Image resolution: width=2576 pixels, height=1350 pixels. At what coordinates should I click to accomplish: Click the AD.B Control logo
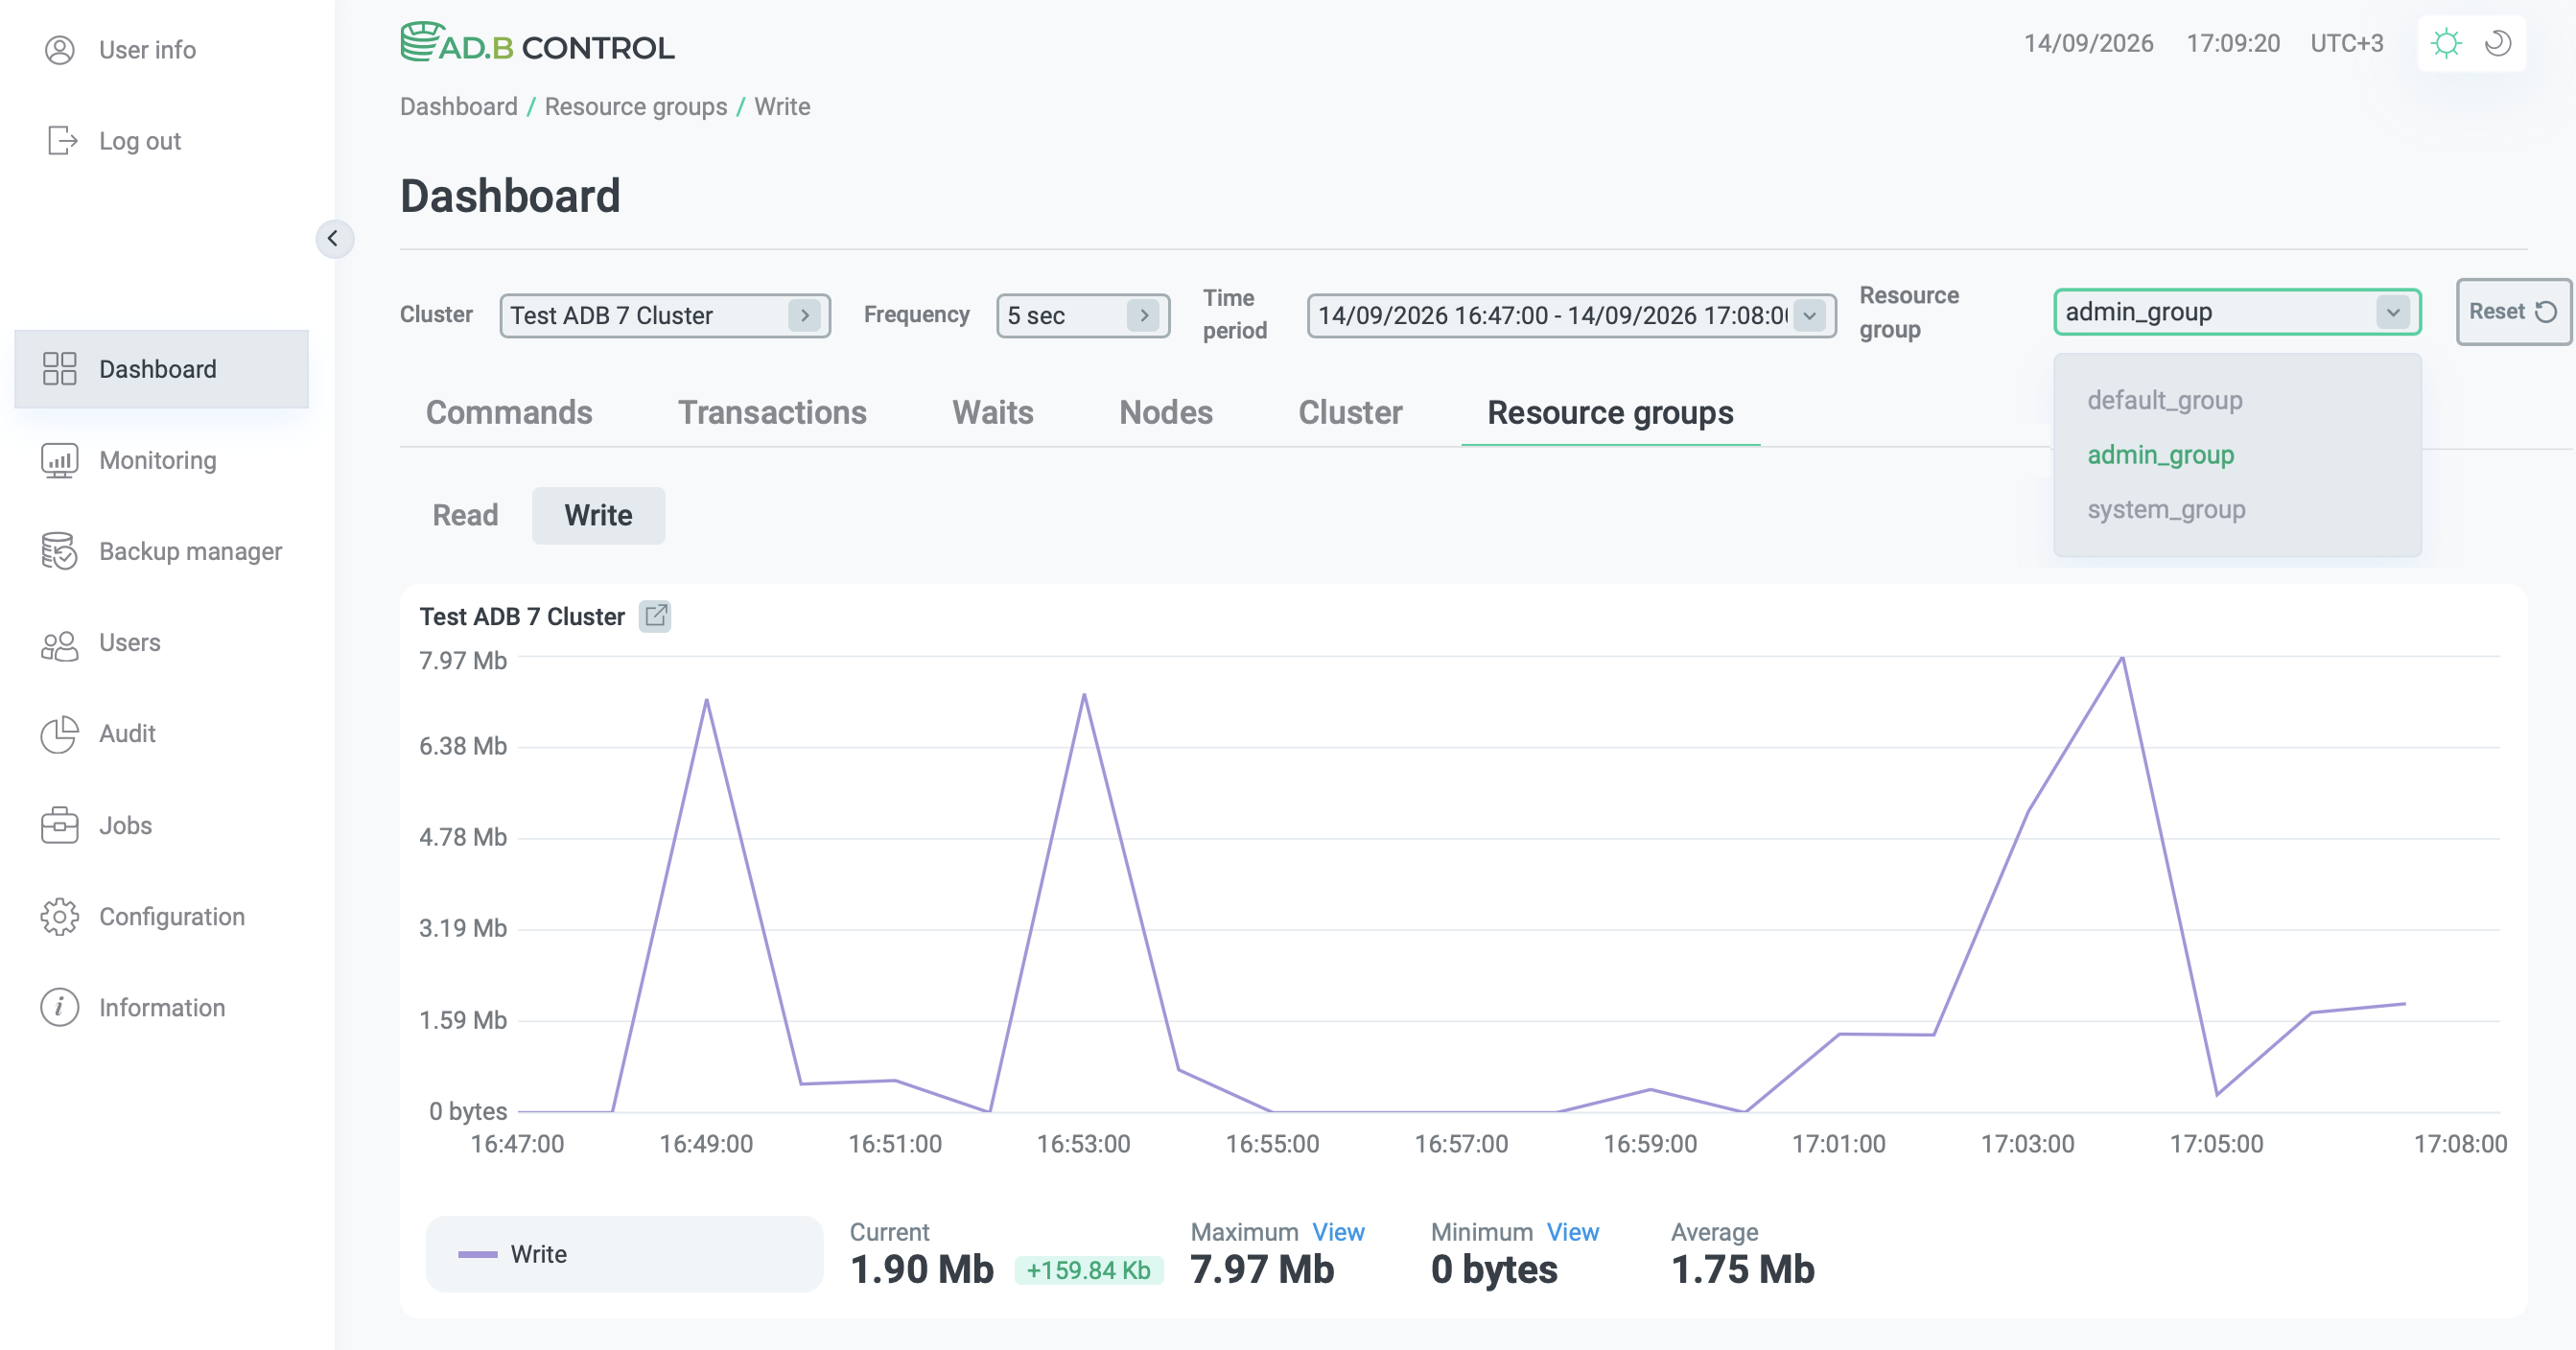click(538, 44)
